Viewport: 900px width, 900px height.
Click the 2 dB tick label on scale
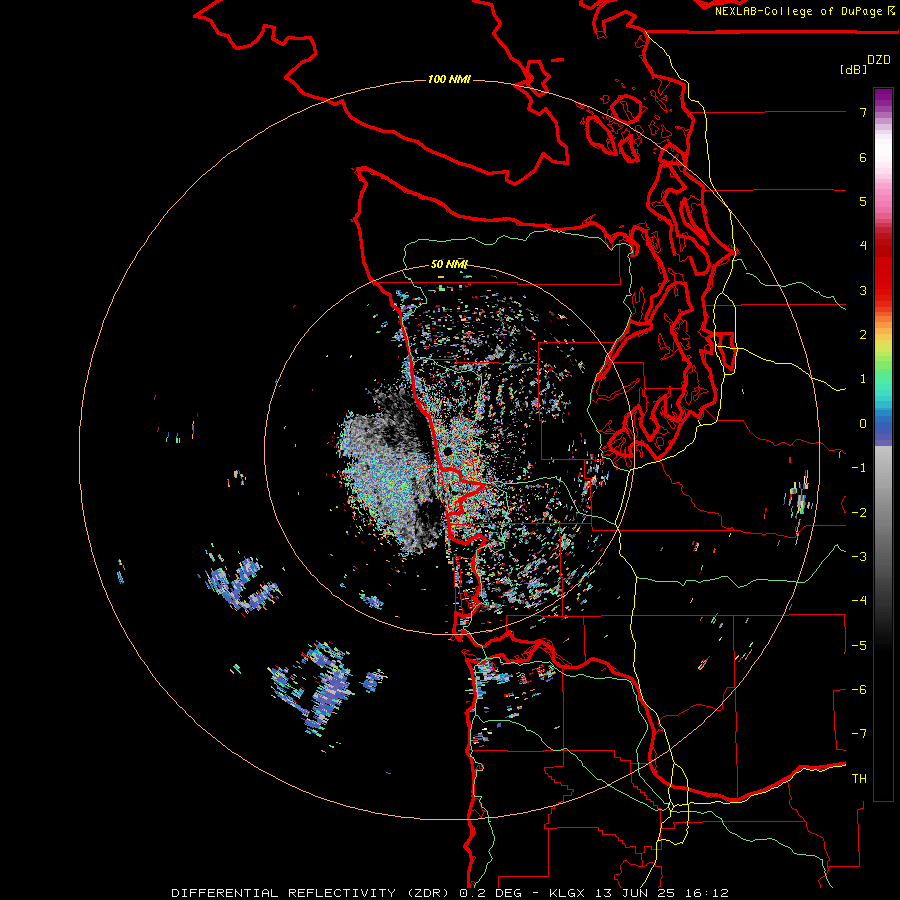click(863, 335)
